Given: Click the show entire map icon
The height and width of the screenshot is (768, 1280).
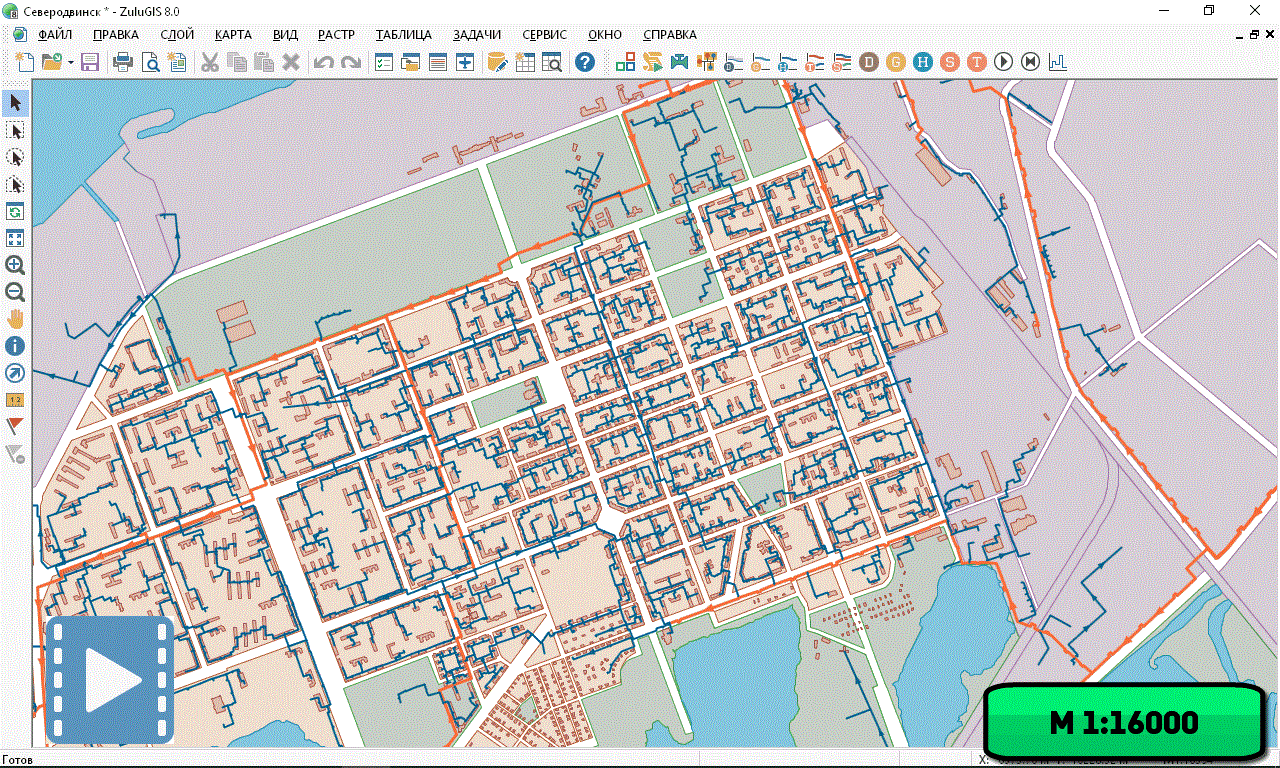Looking at the screenshot, I should pyautogui.click(x=15, y=238).
